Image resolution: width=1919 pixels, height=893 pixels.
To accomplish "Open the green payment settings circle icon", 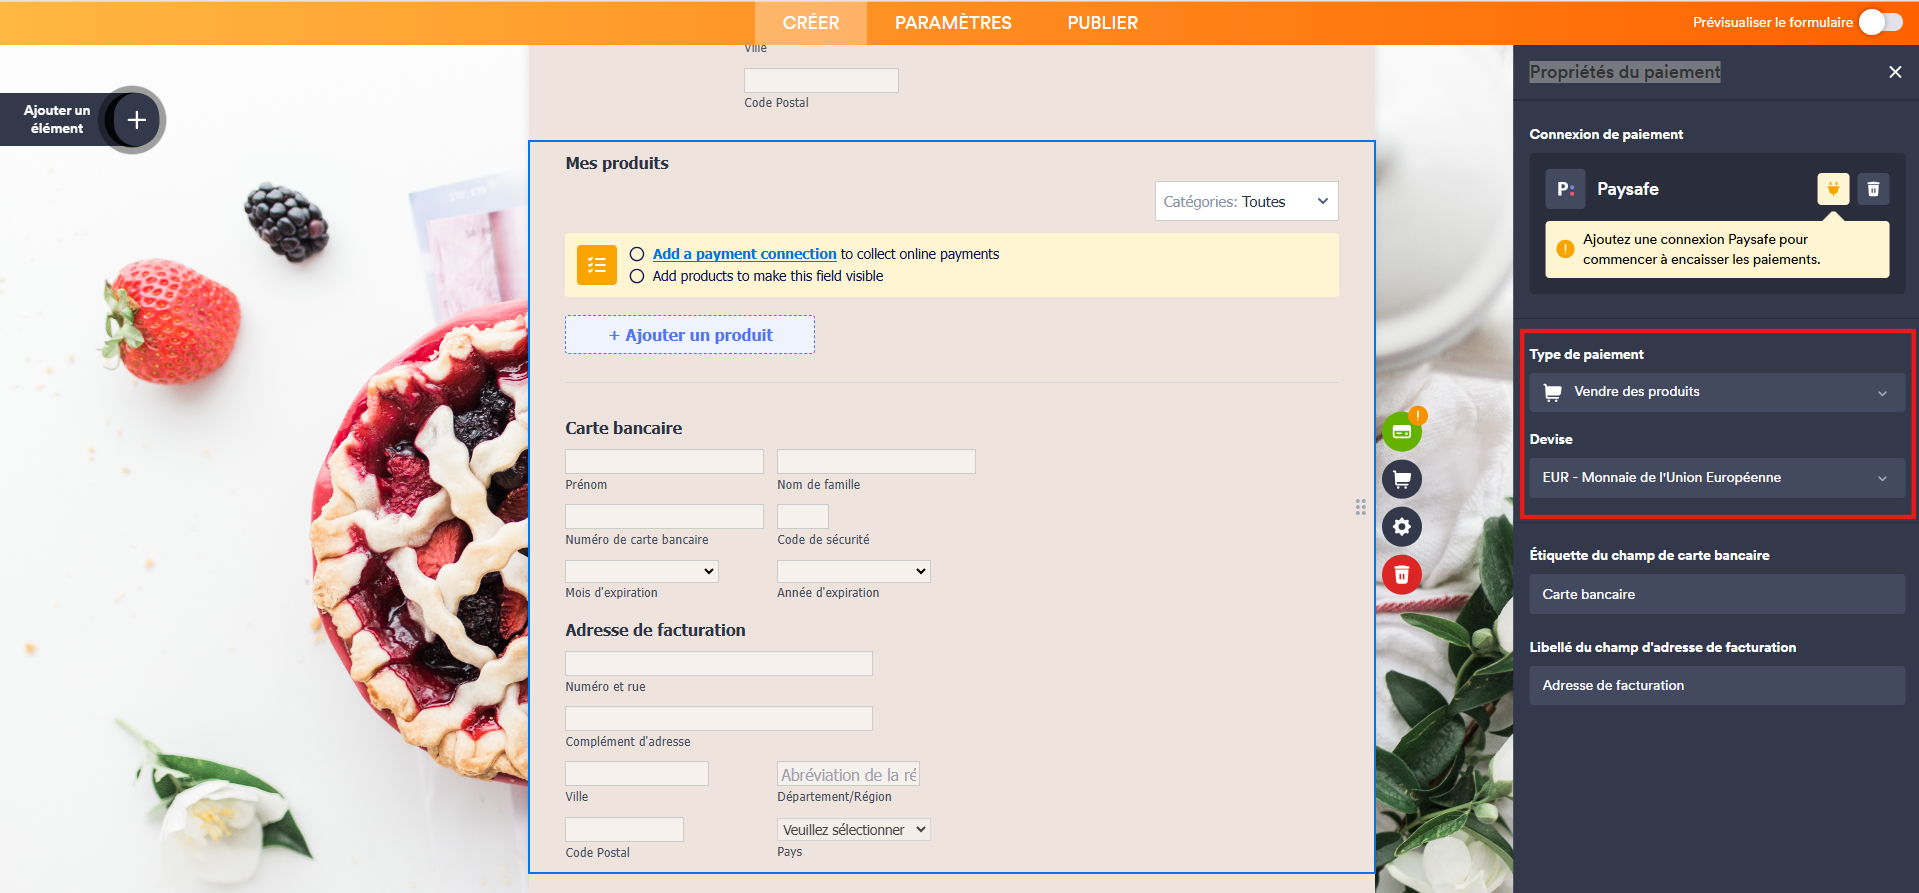I will tap(1402, 431).
